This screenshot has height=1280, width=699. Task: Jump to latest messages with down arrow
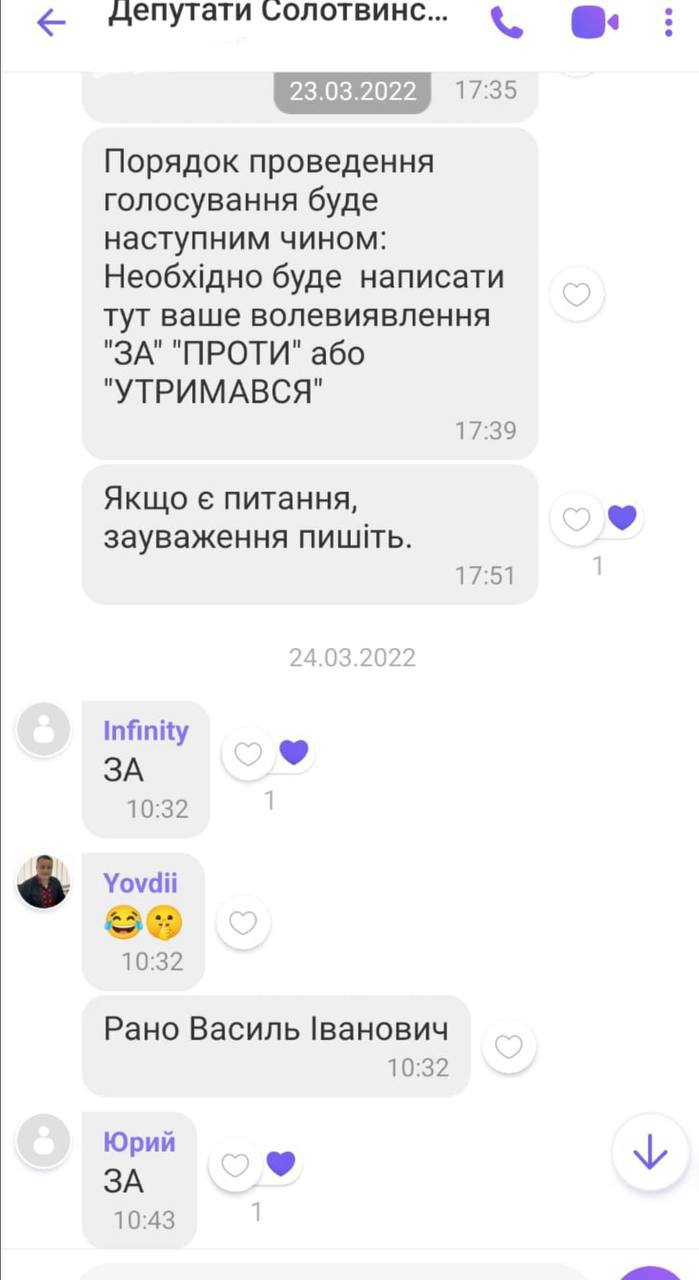tap(650, 1154)
